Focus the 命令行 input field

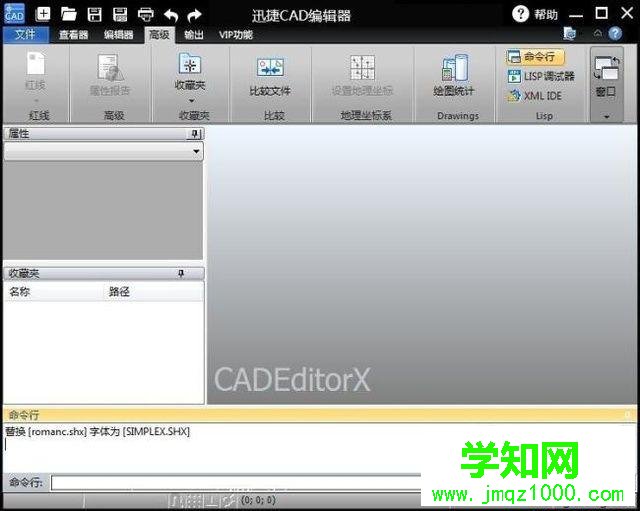click(236, 483)
